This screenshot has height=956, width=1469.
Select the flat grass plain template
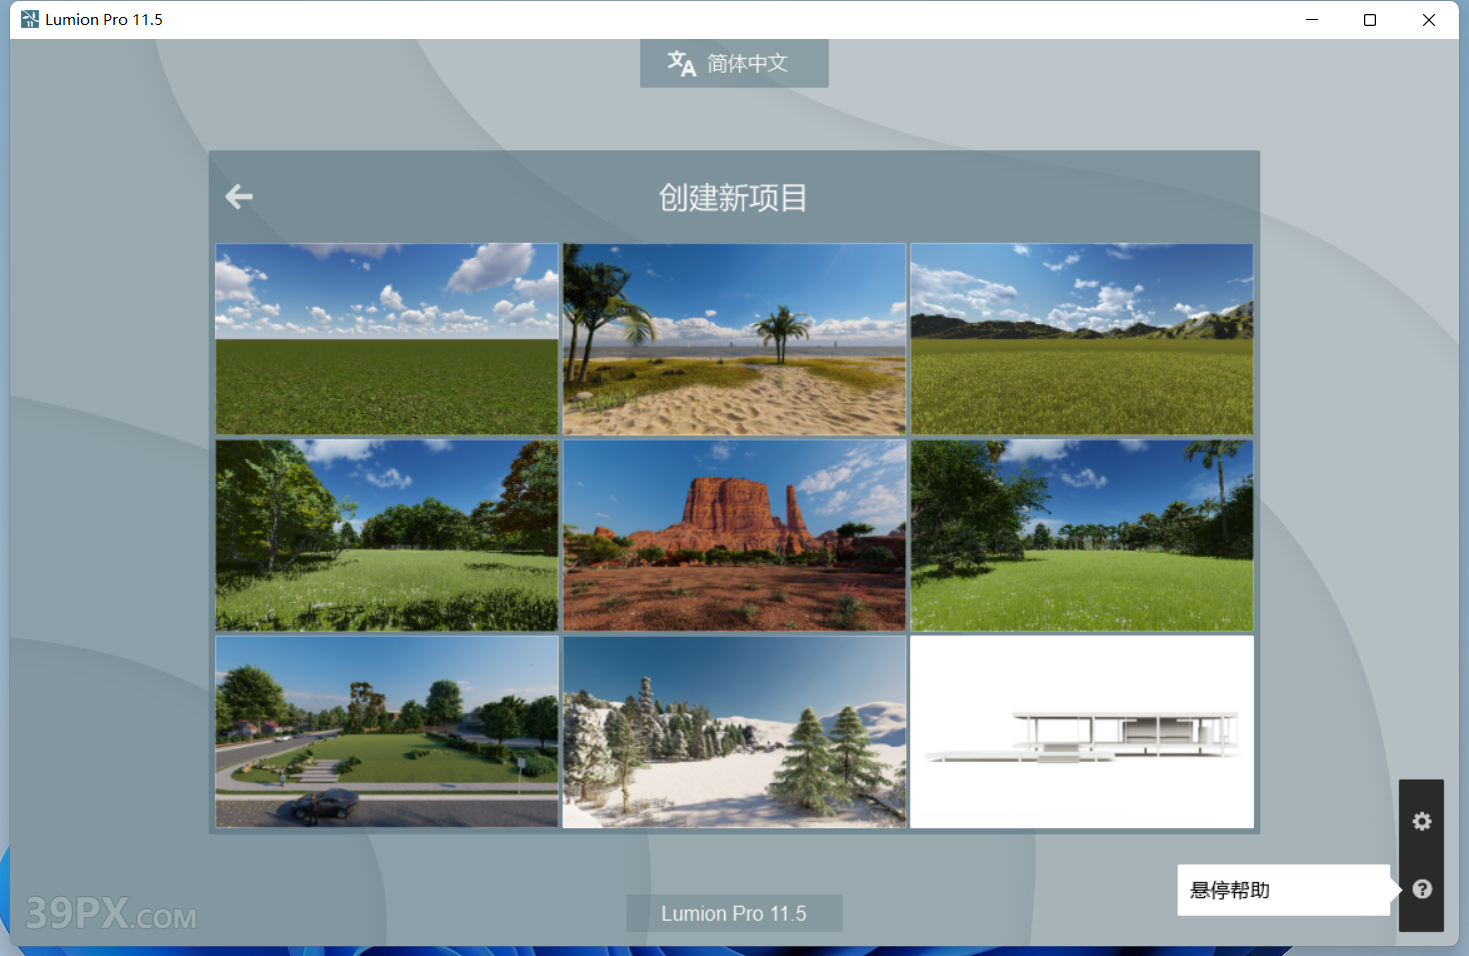(387, 339)
